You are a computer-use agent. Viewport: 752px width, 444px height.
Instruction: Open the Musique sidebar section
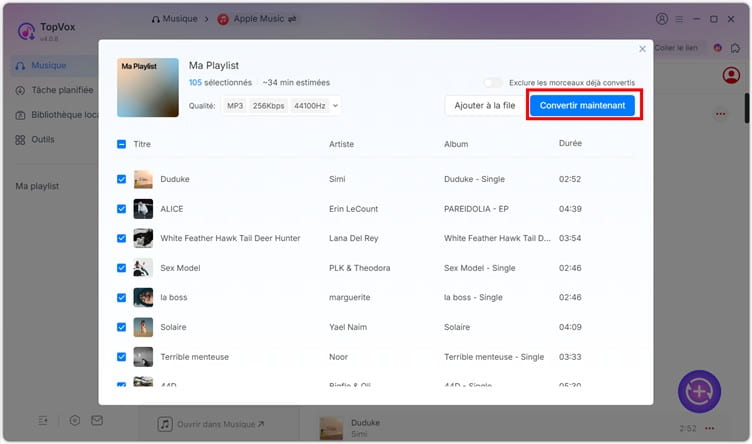(54, 65)
